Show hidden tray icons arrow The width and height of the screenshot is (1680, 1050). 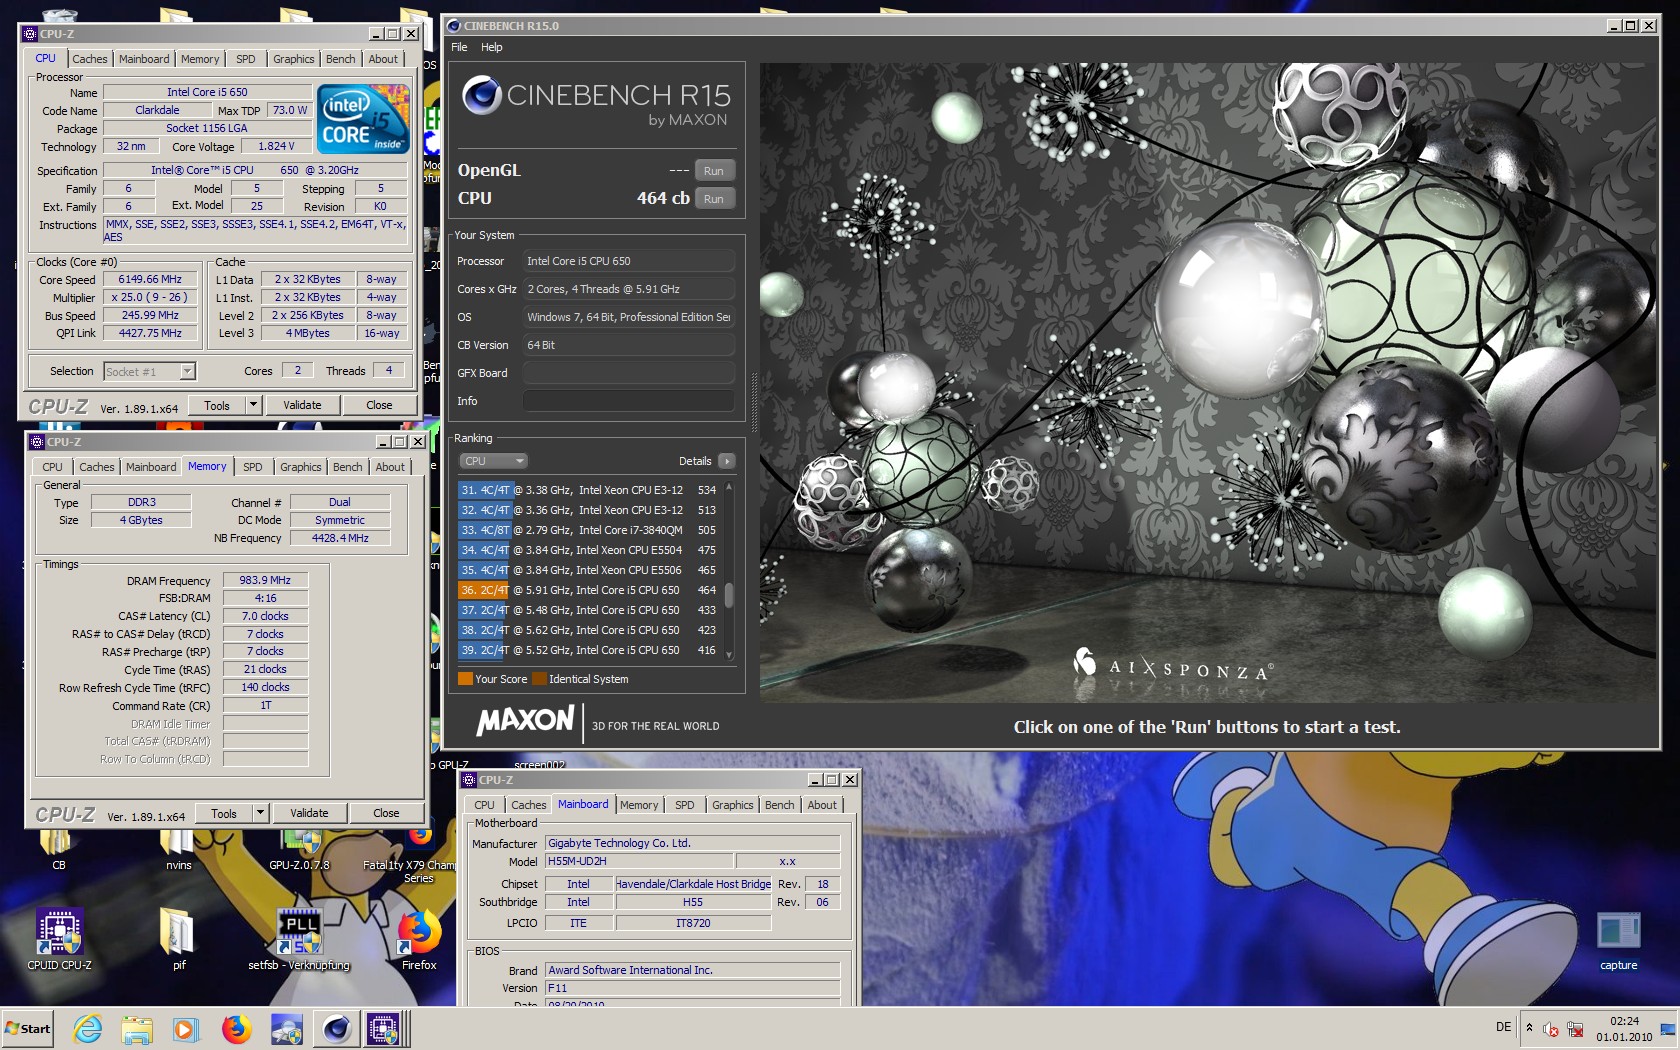1528,1027
